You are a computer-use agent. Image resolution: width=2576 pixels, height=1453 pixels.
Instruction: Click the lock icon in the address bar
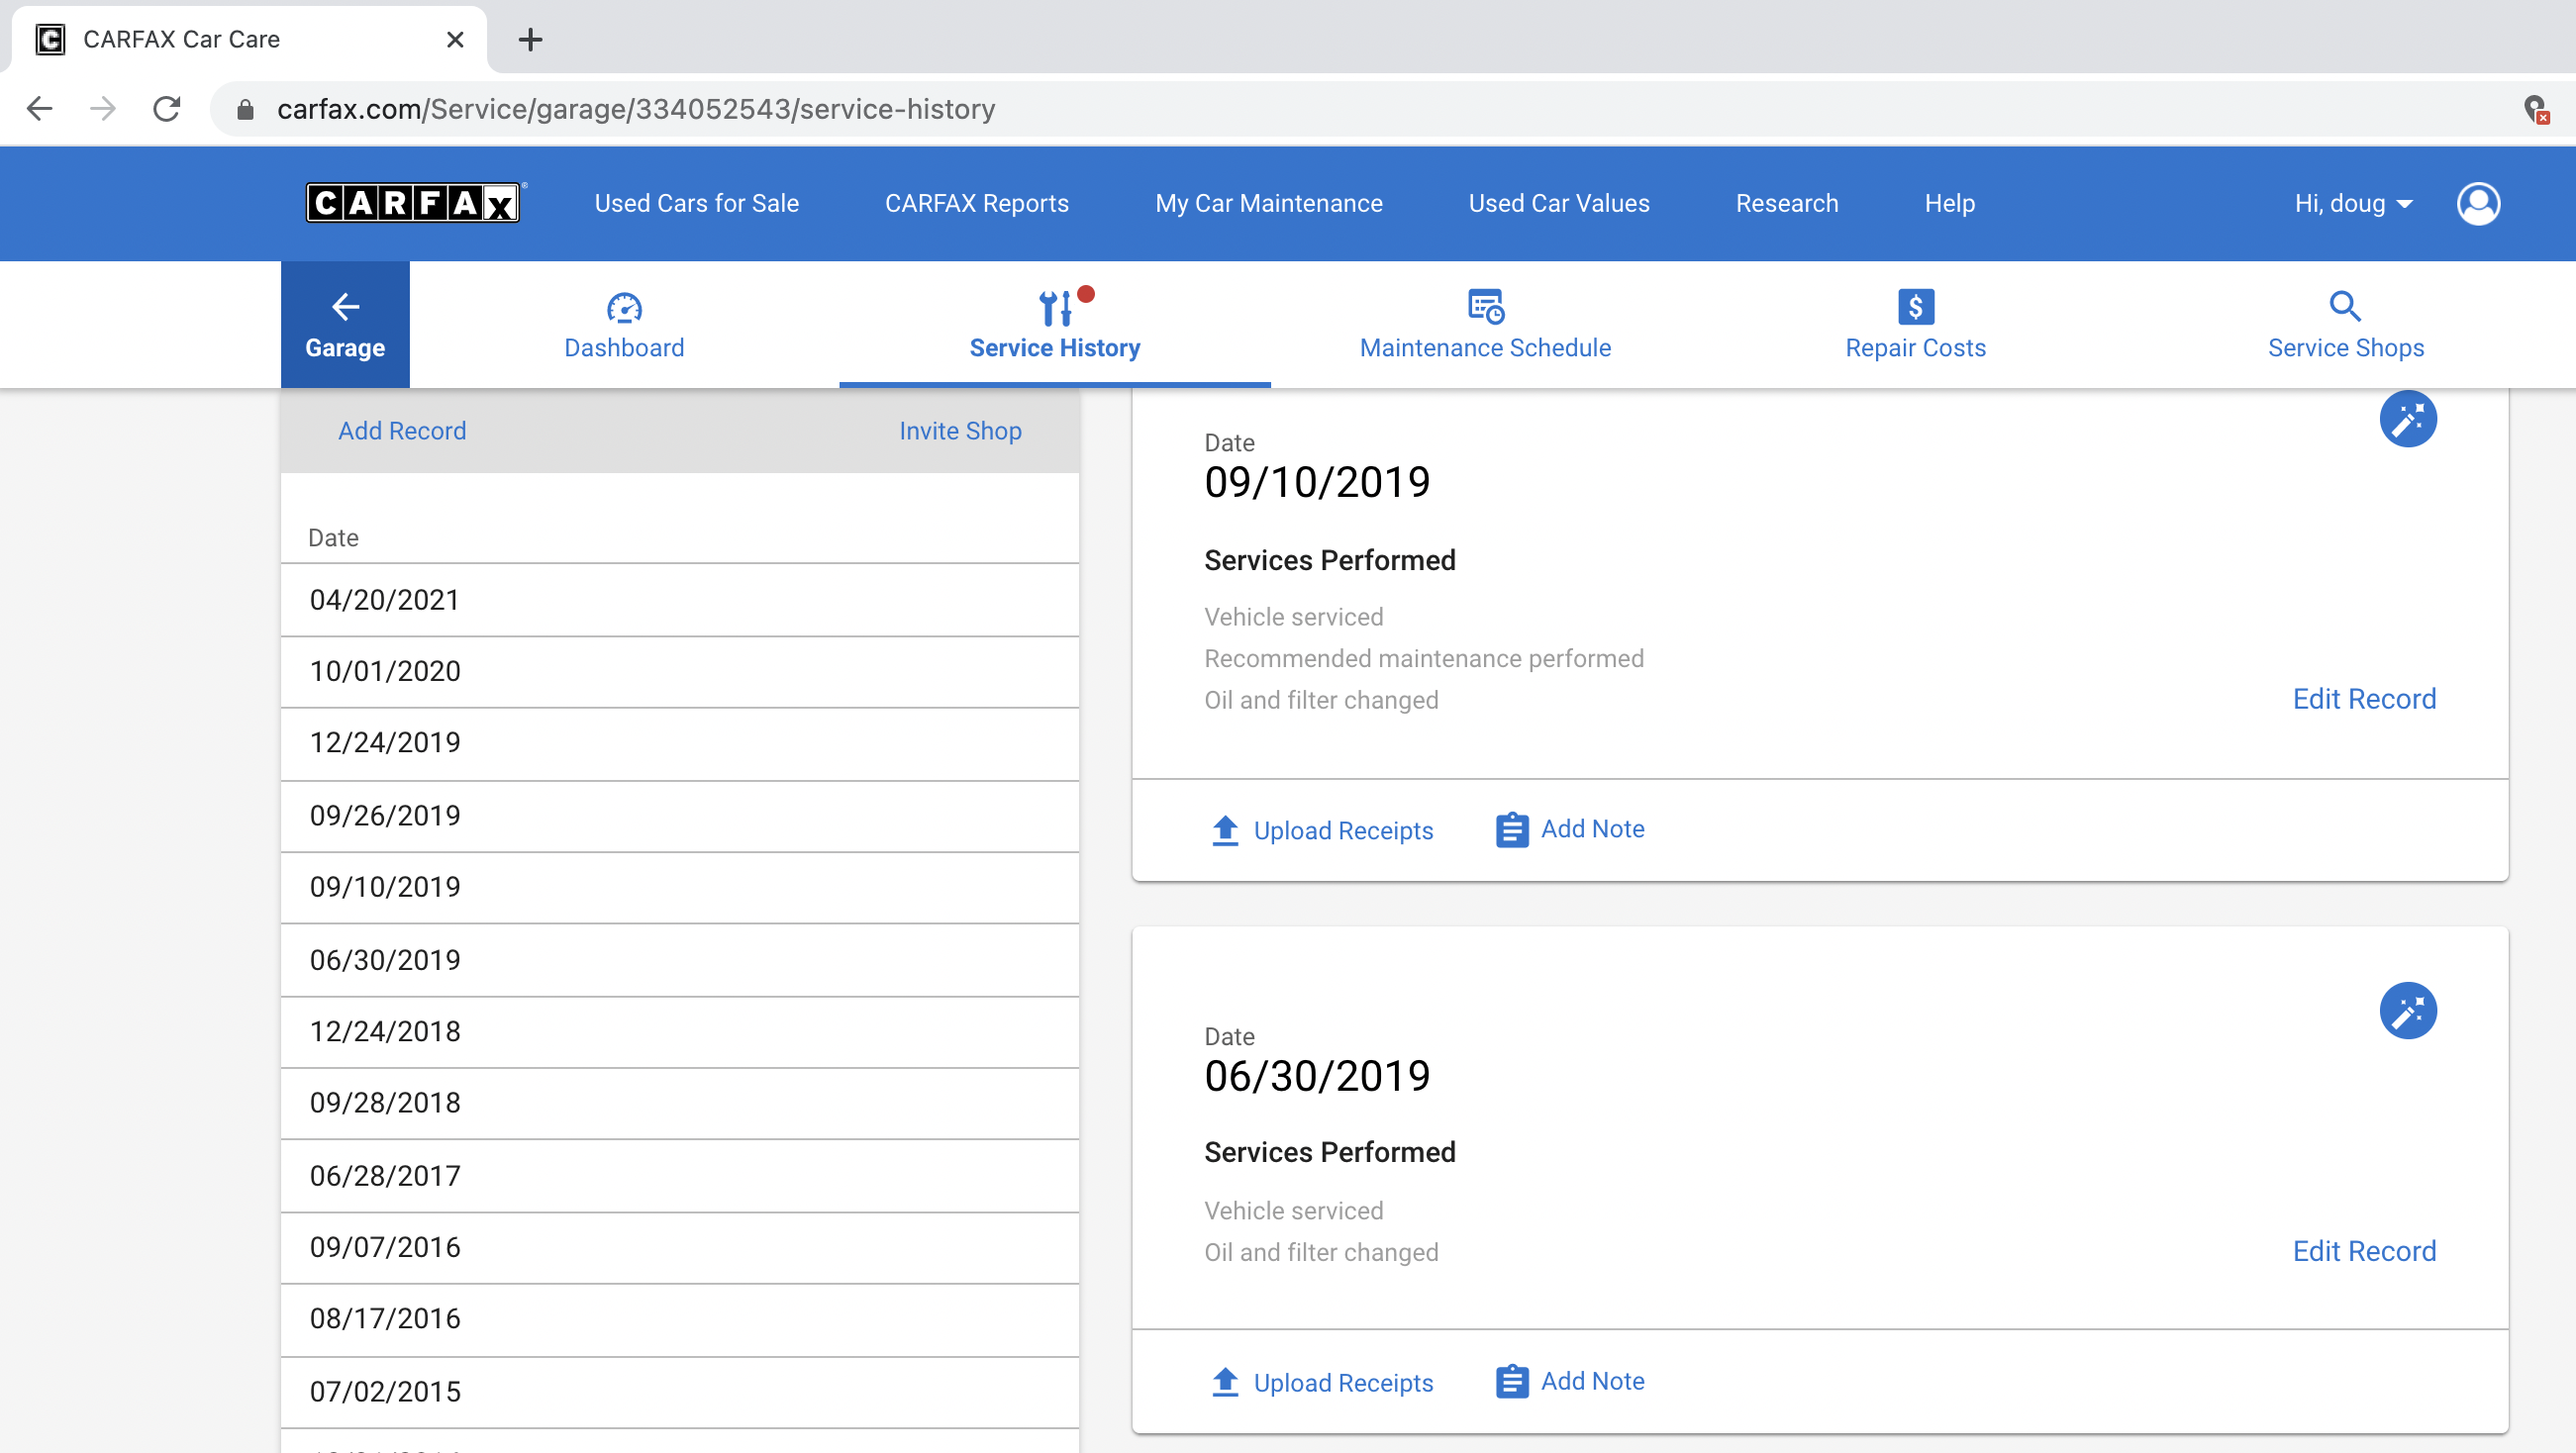pos(245,109)
